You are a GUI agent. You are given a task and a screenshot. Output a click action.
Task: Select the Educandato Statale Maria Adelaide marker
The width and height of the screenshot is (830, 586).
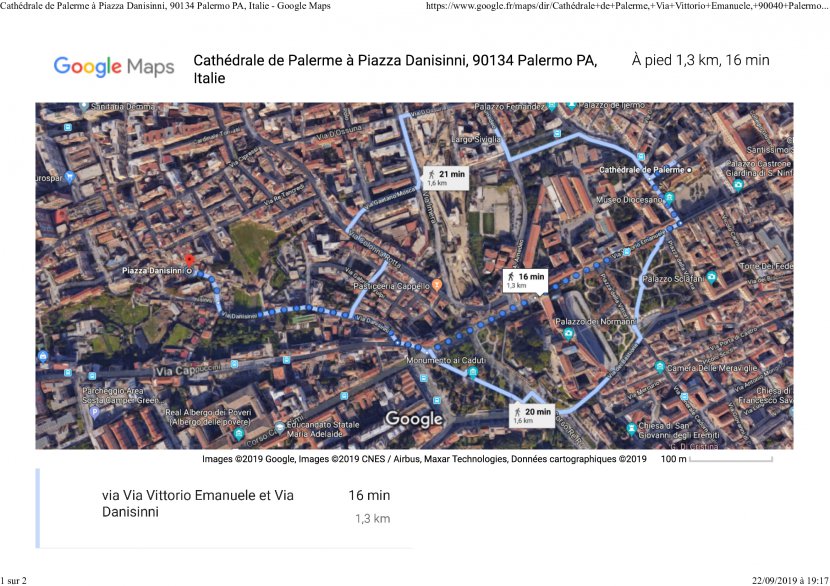click(279, 427)
